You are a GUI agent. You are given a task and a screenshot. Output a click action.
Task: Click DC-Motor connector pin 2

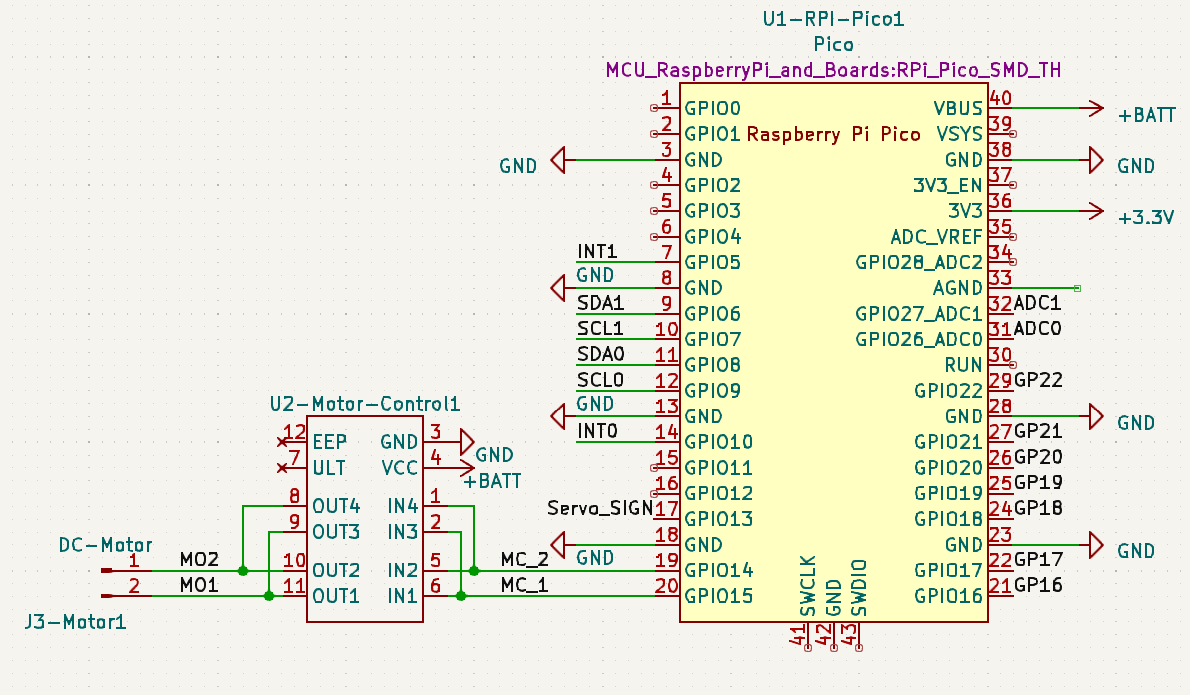tap(126, 596)
